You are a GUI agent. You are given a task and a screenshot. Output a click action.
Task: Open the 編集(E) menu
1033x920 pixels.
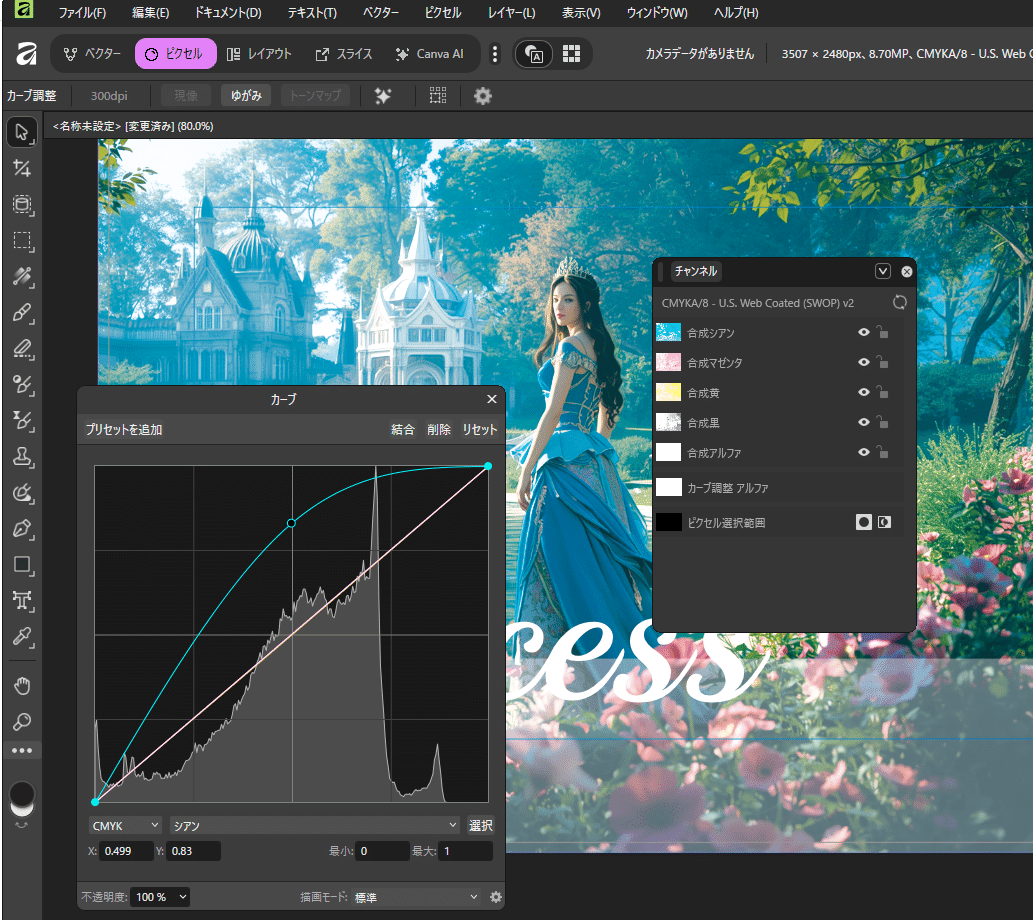[x=150, y=13]
